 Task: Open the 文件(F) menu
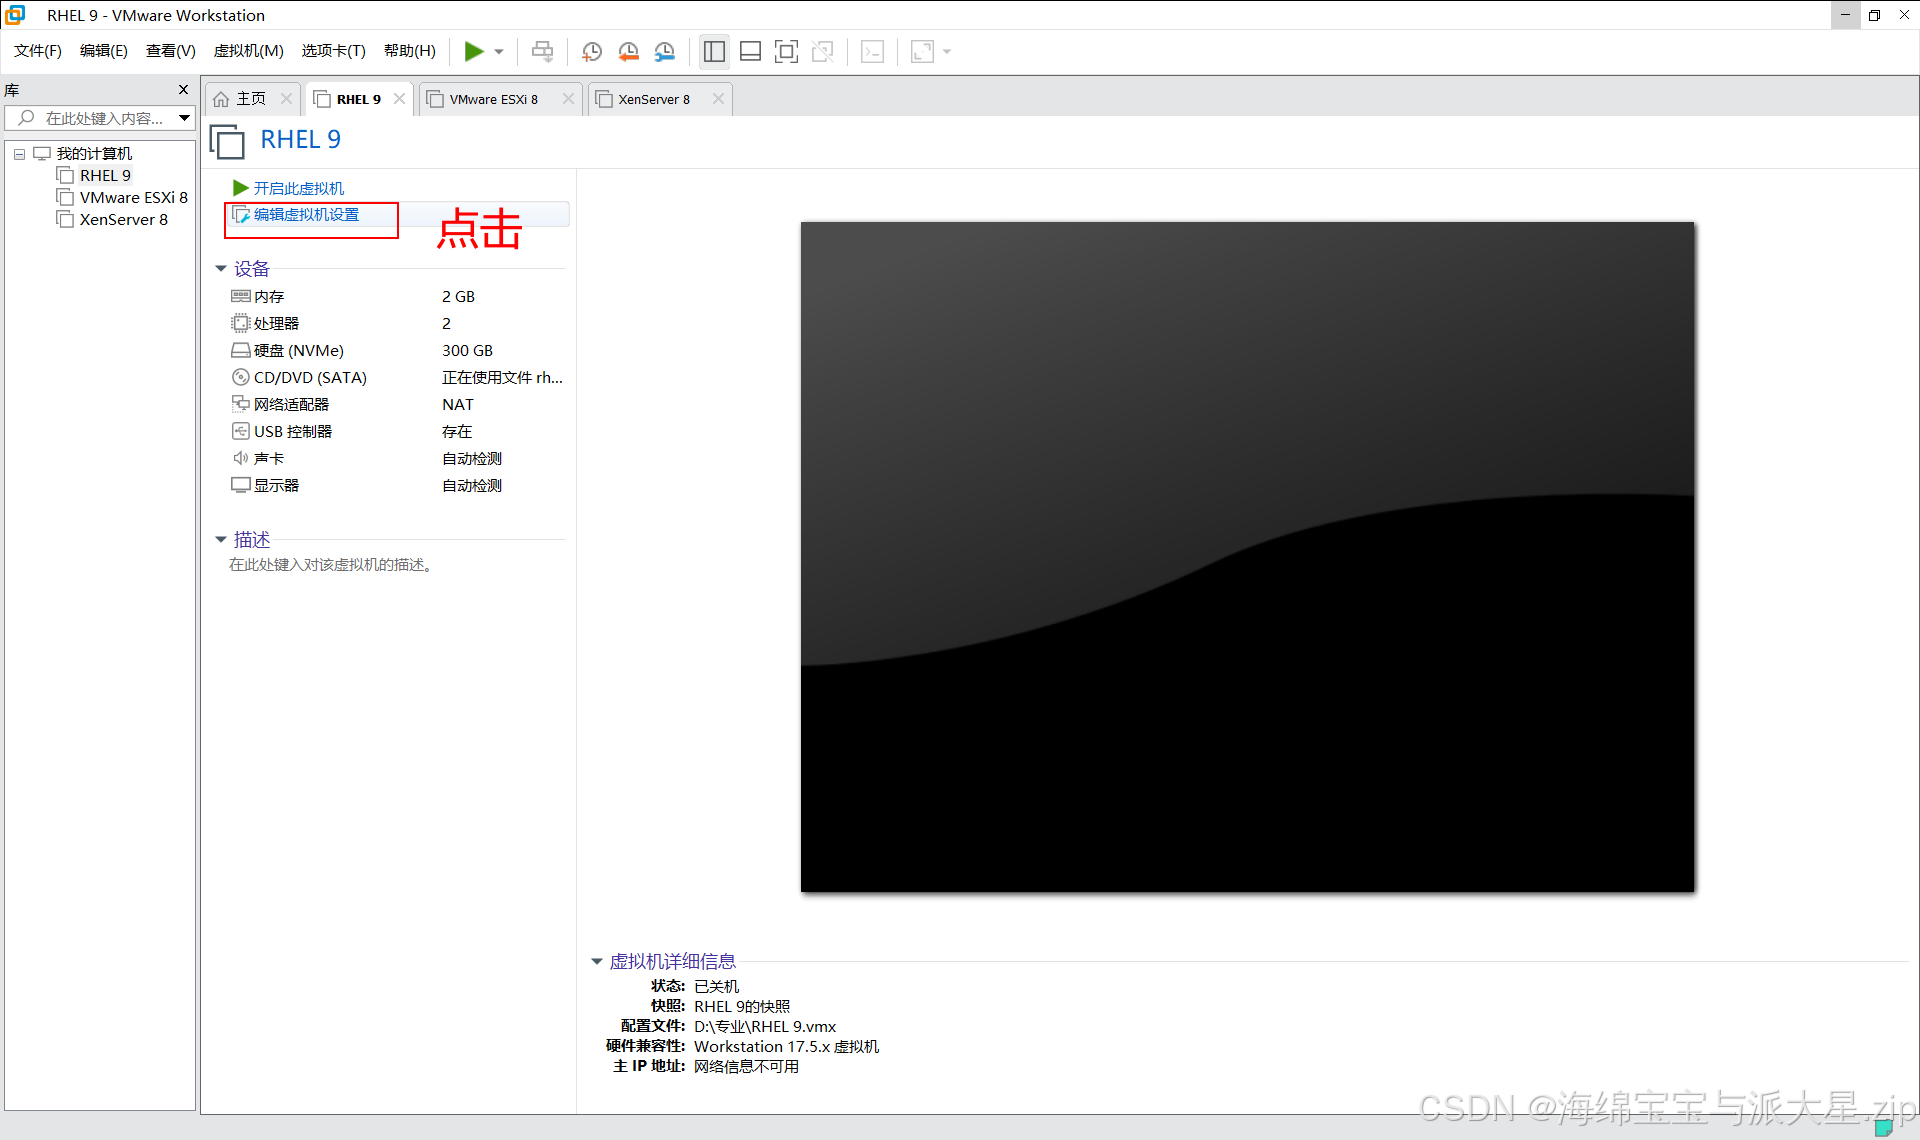coord(38,51)
